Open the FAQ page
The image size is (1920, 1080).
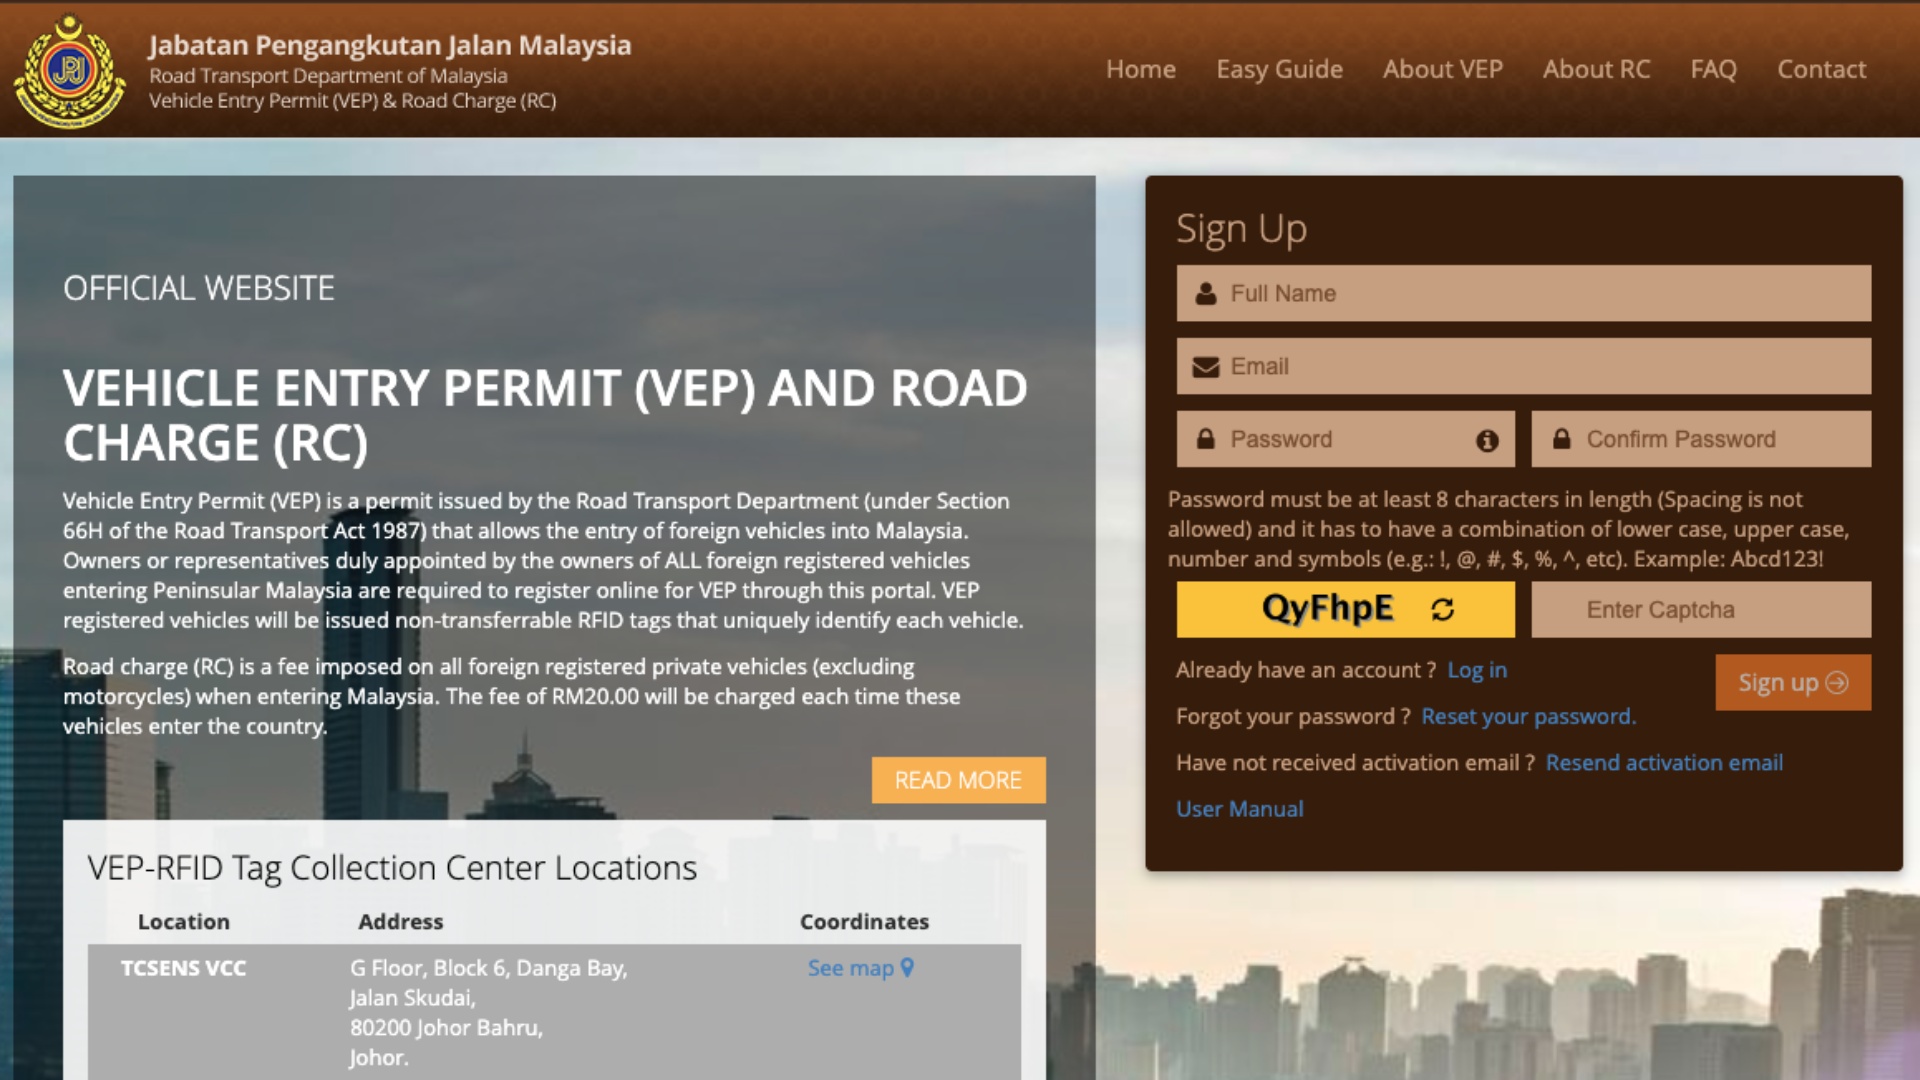point(1713,69)
